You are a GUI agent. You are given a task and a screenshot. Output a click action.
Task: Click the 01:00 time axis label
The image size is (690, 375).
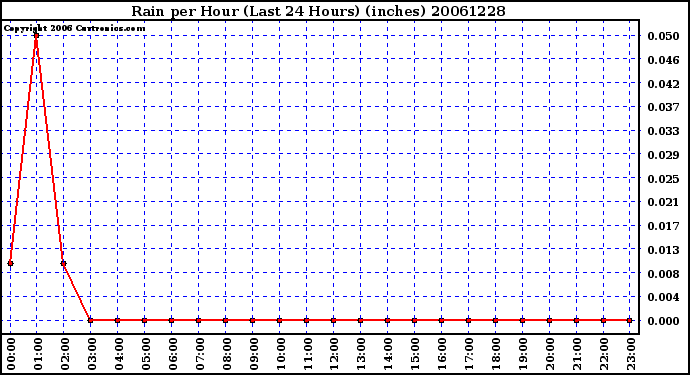(x=38, y=354)
